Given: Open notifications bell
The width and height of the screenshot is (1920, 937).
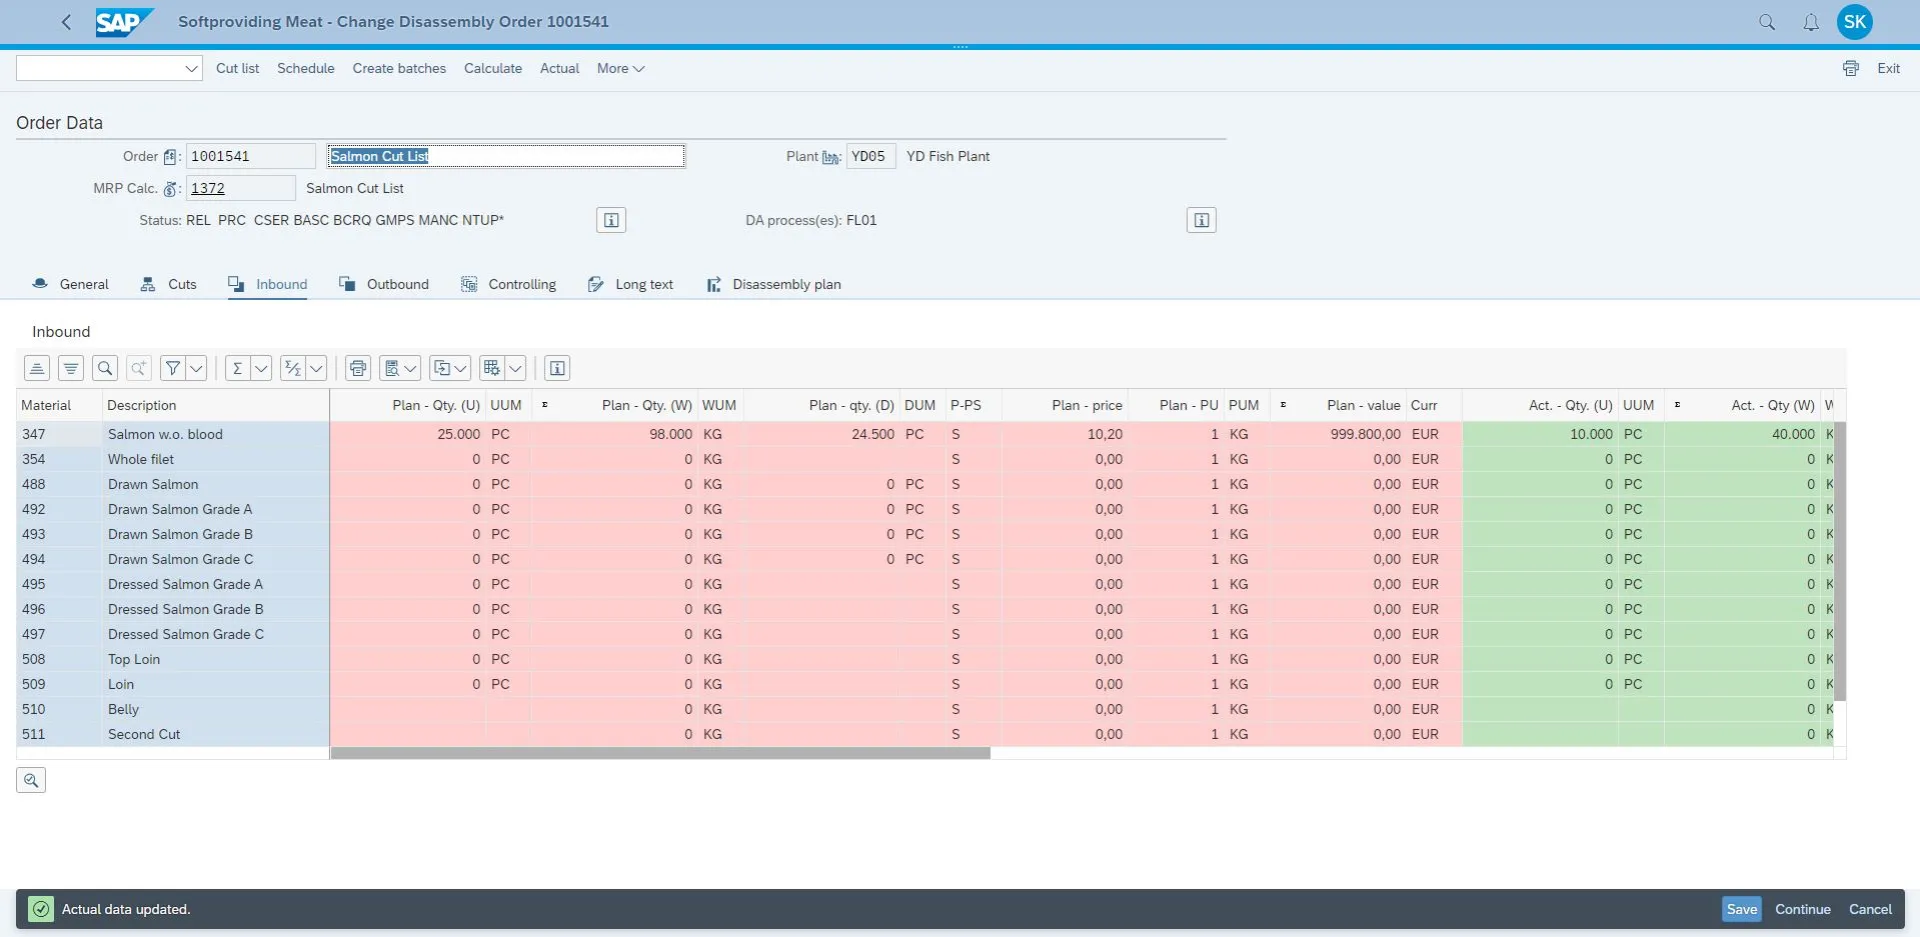Looking at the screenshot, I should (x=1811, y=22).
